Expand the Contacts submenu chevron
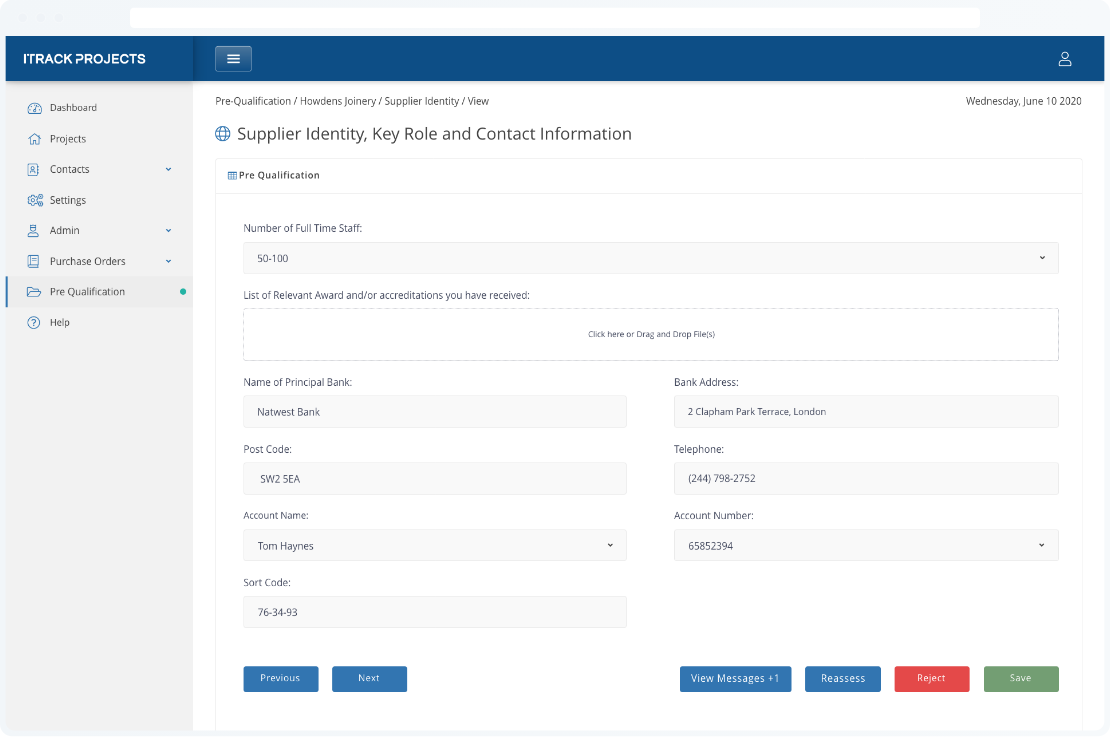 pyautogui.click(x=168, y=169)
